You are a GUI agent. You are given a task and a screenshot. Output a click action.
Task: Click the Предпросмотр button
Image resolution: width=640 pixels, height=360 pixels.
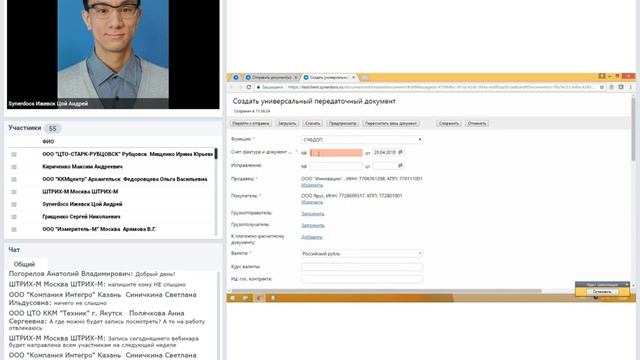342,123
